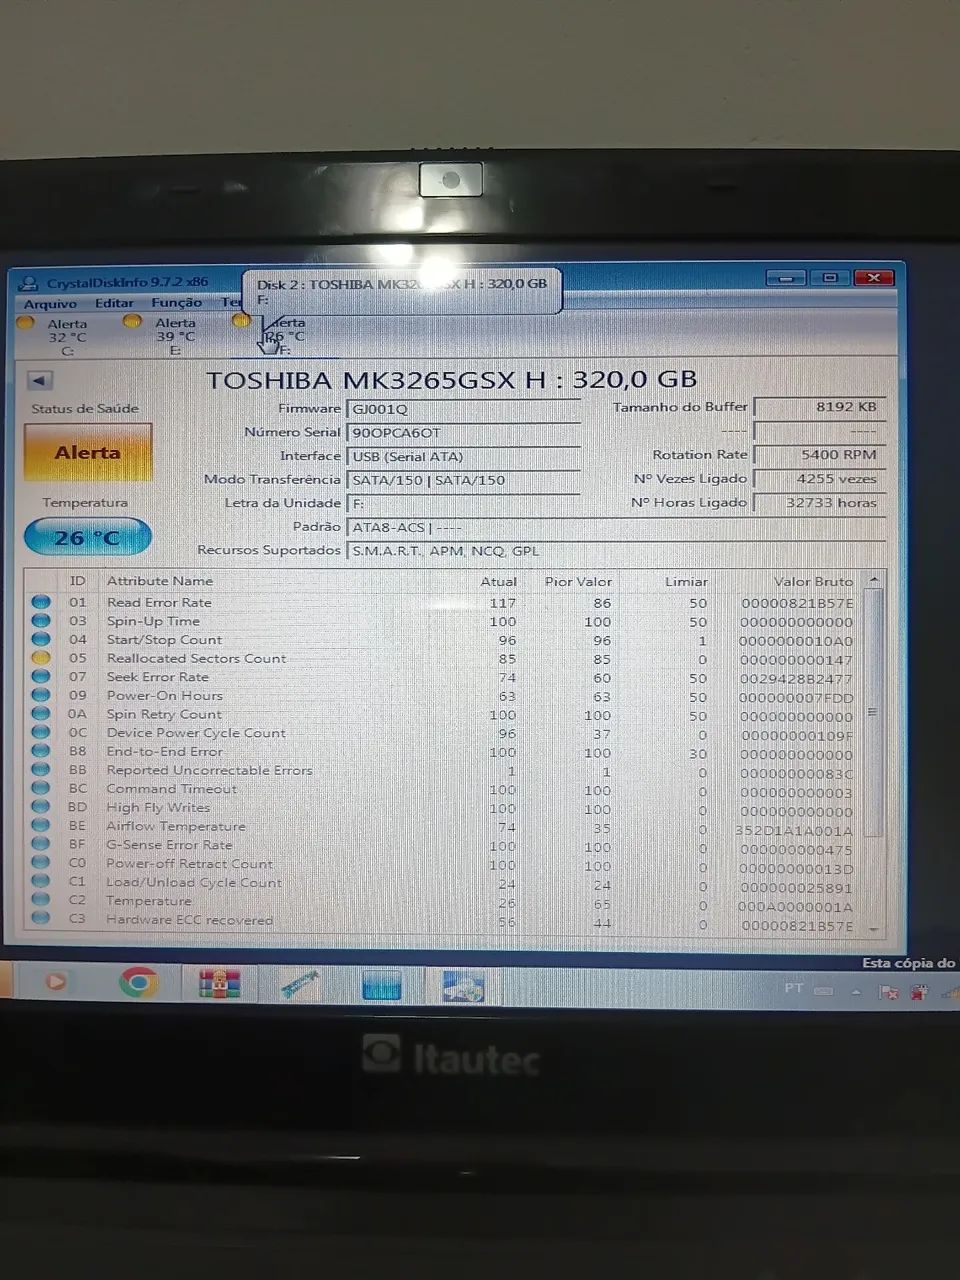Click status dot for Device Power Cycle Count
Image resolution: width=960 pixels, height=1280 pixels.
click(x=40, y=733)
